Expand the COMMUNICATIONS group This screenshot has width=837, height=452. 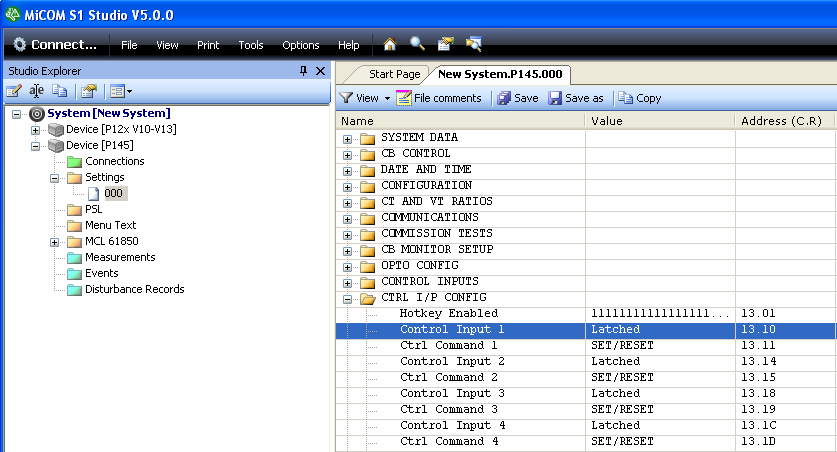348,219
